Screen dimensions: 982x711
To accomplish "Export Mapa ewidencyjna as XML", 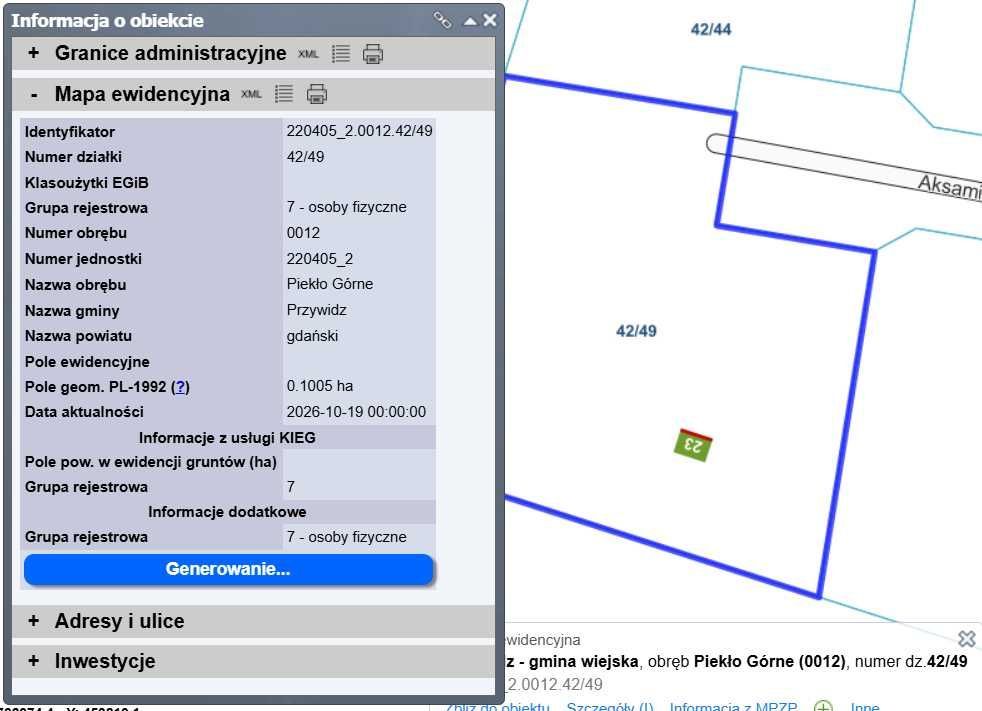I will (x=251, y=95).
